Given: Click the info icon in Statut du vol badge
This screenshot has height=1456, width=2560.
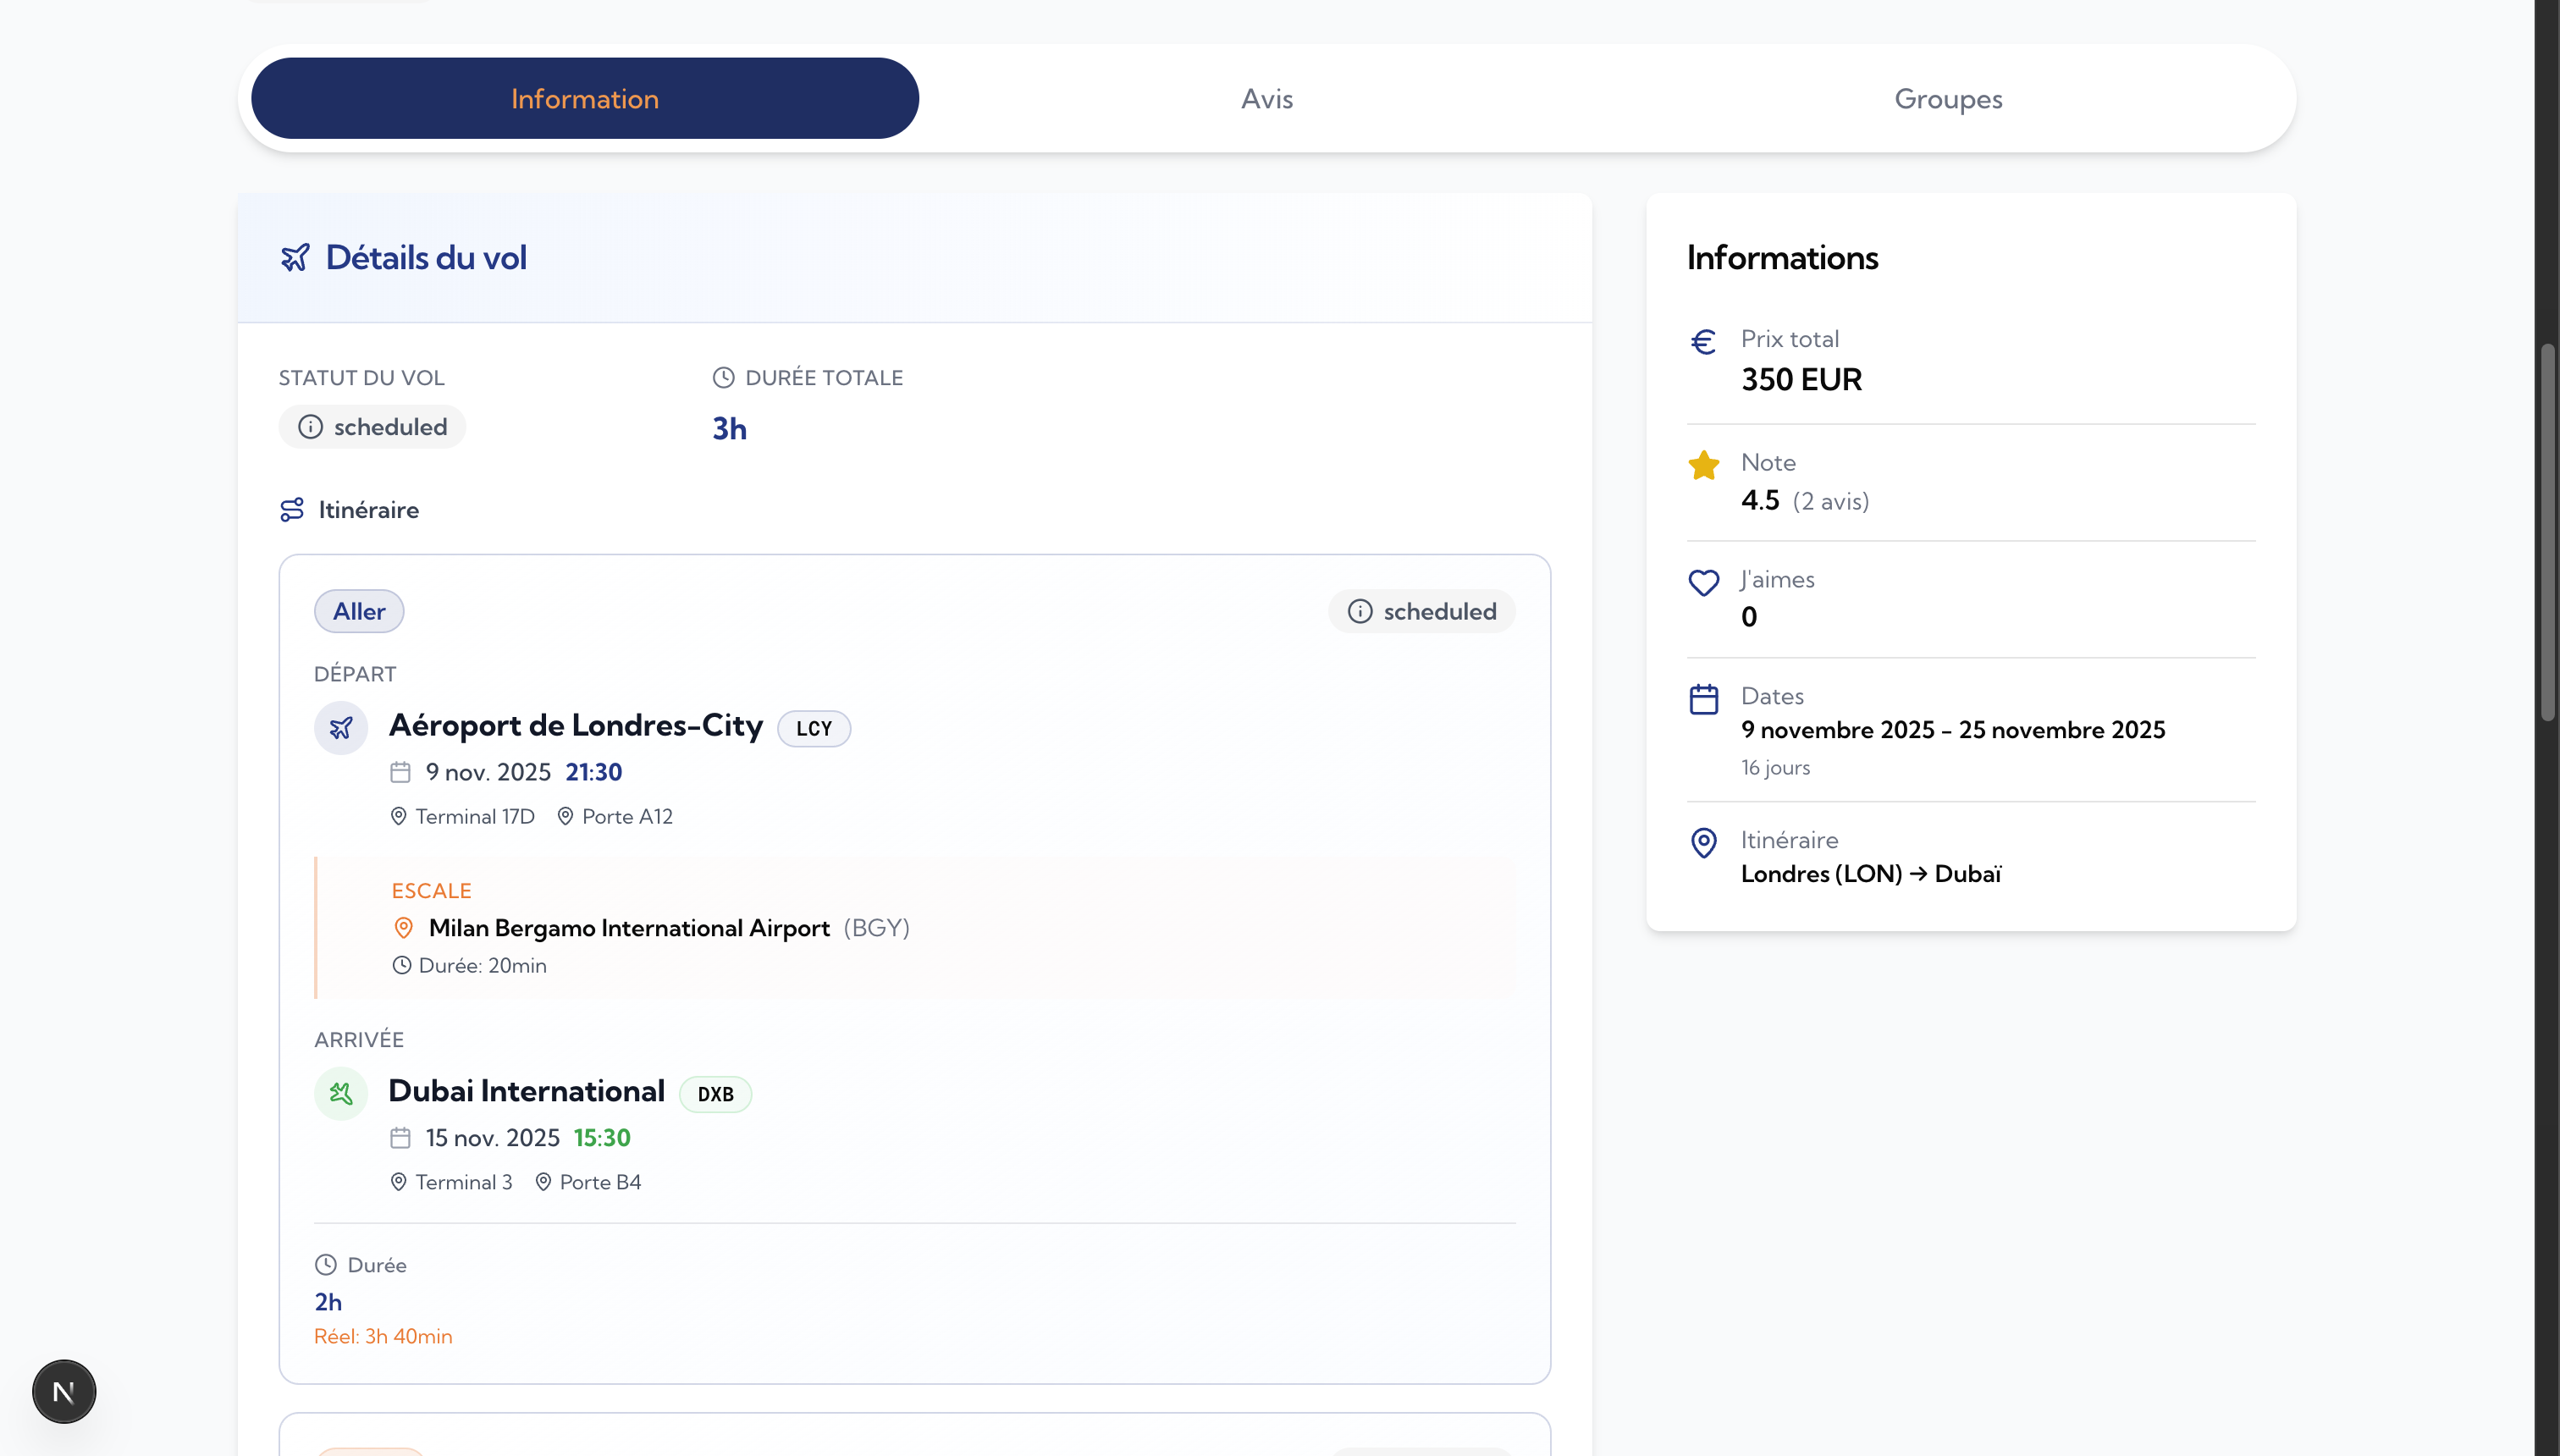Looking at the screenshot, I should 311,427.
